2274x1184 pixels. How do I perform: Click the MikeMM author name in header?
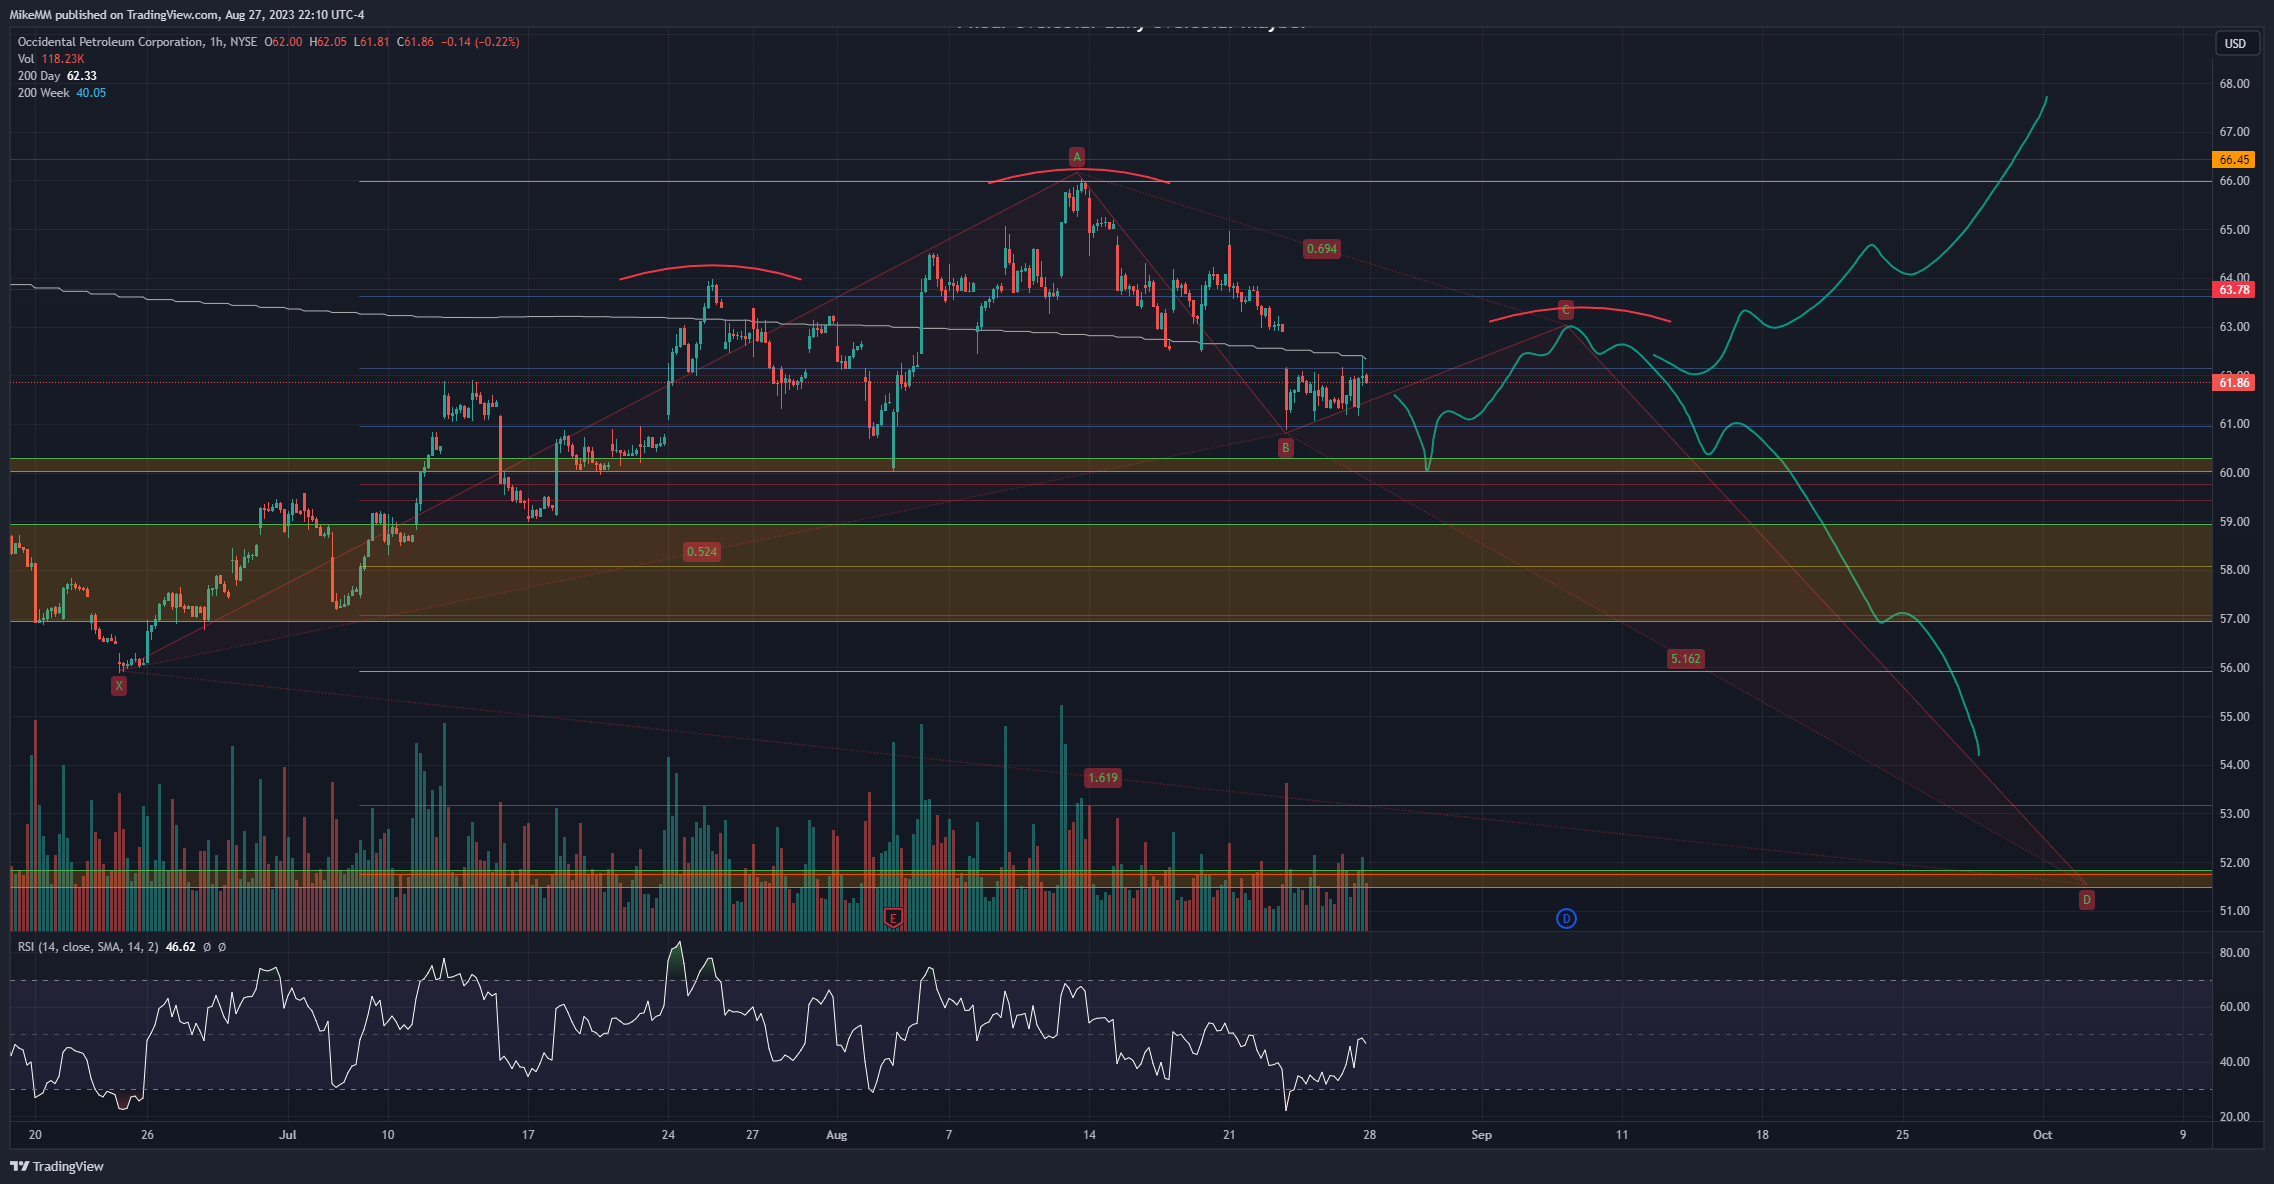click(x=30, y=15)
